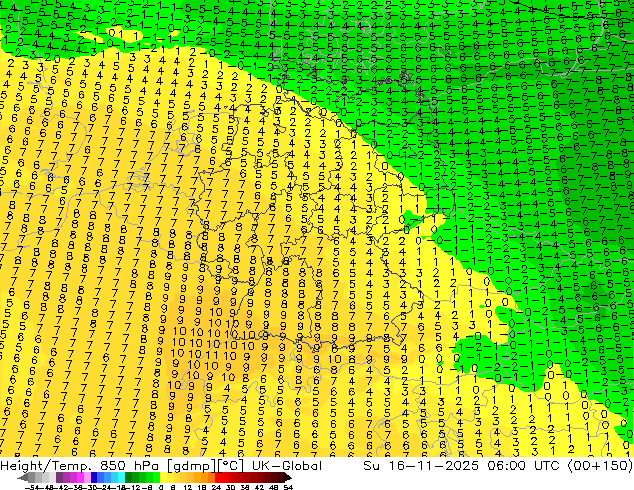Click the cyan legend color block

pyautogui.click(x=121, y=477)
